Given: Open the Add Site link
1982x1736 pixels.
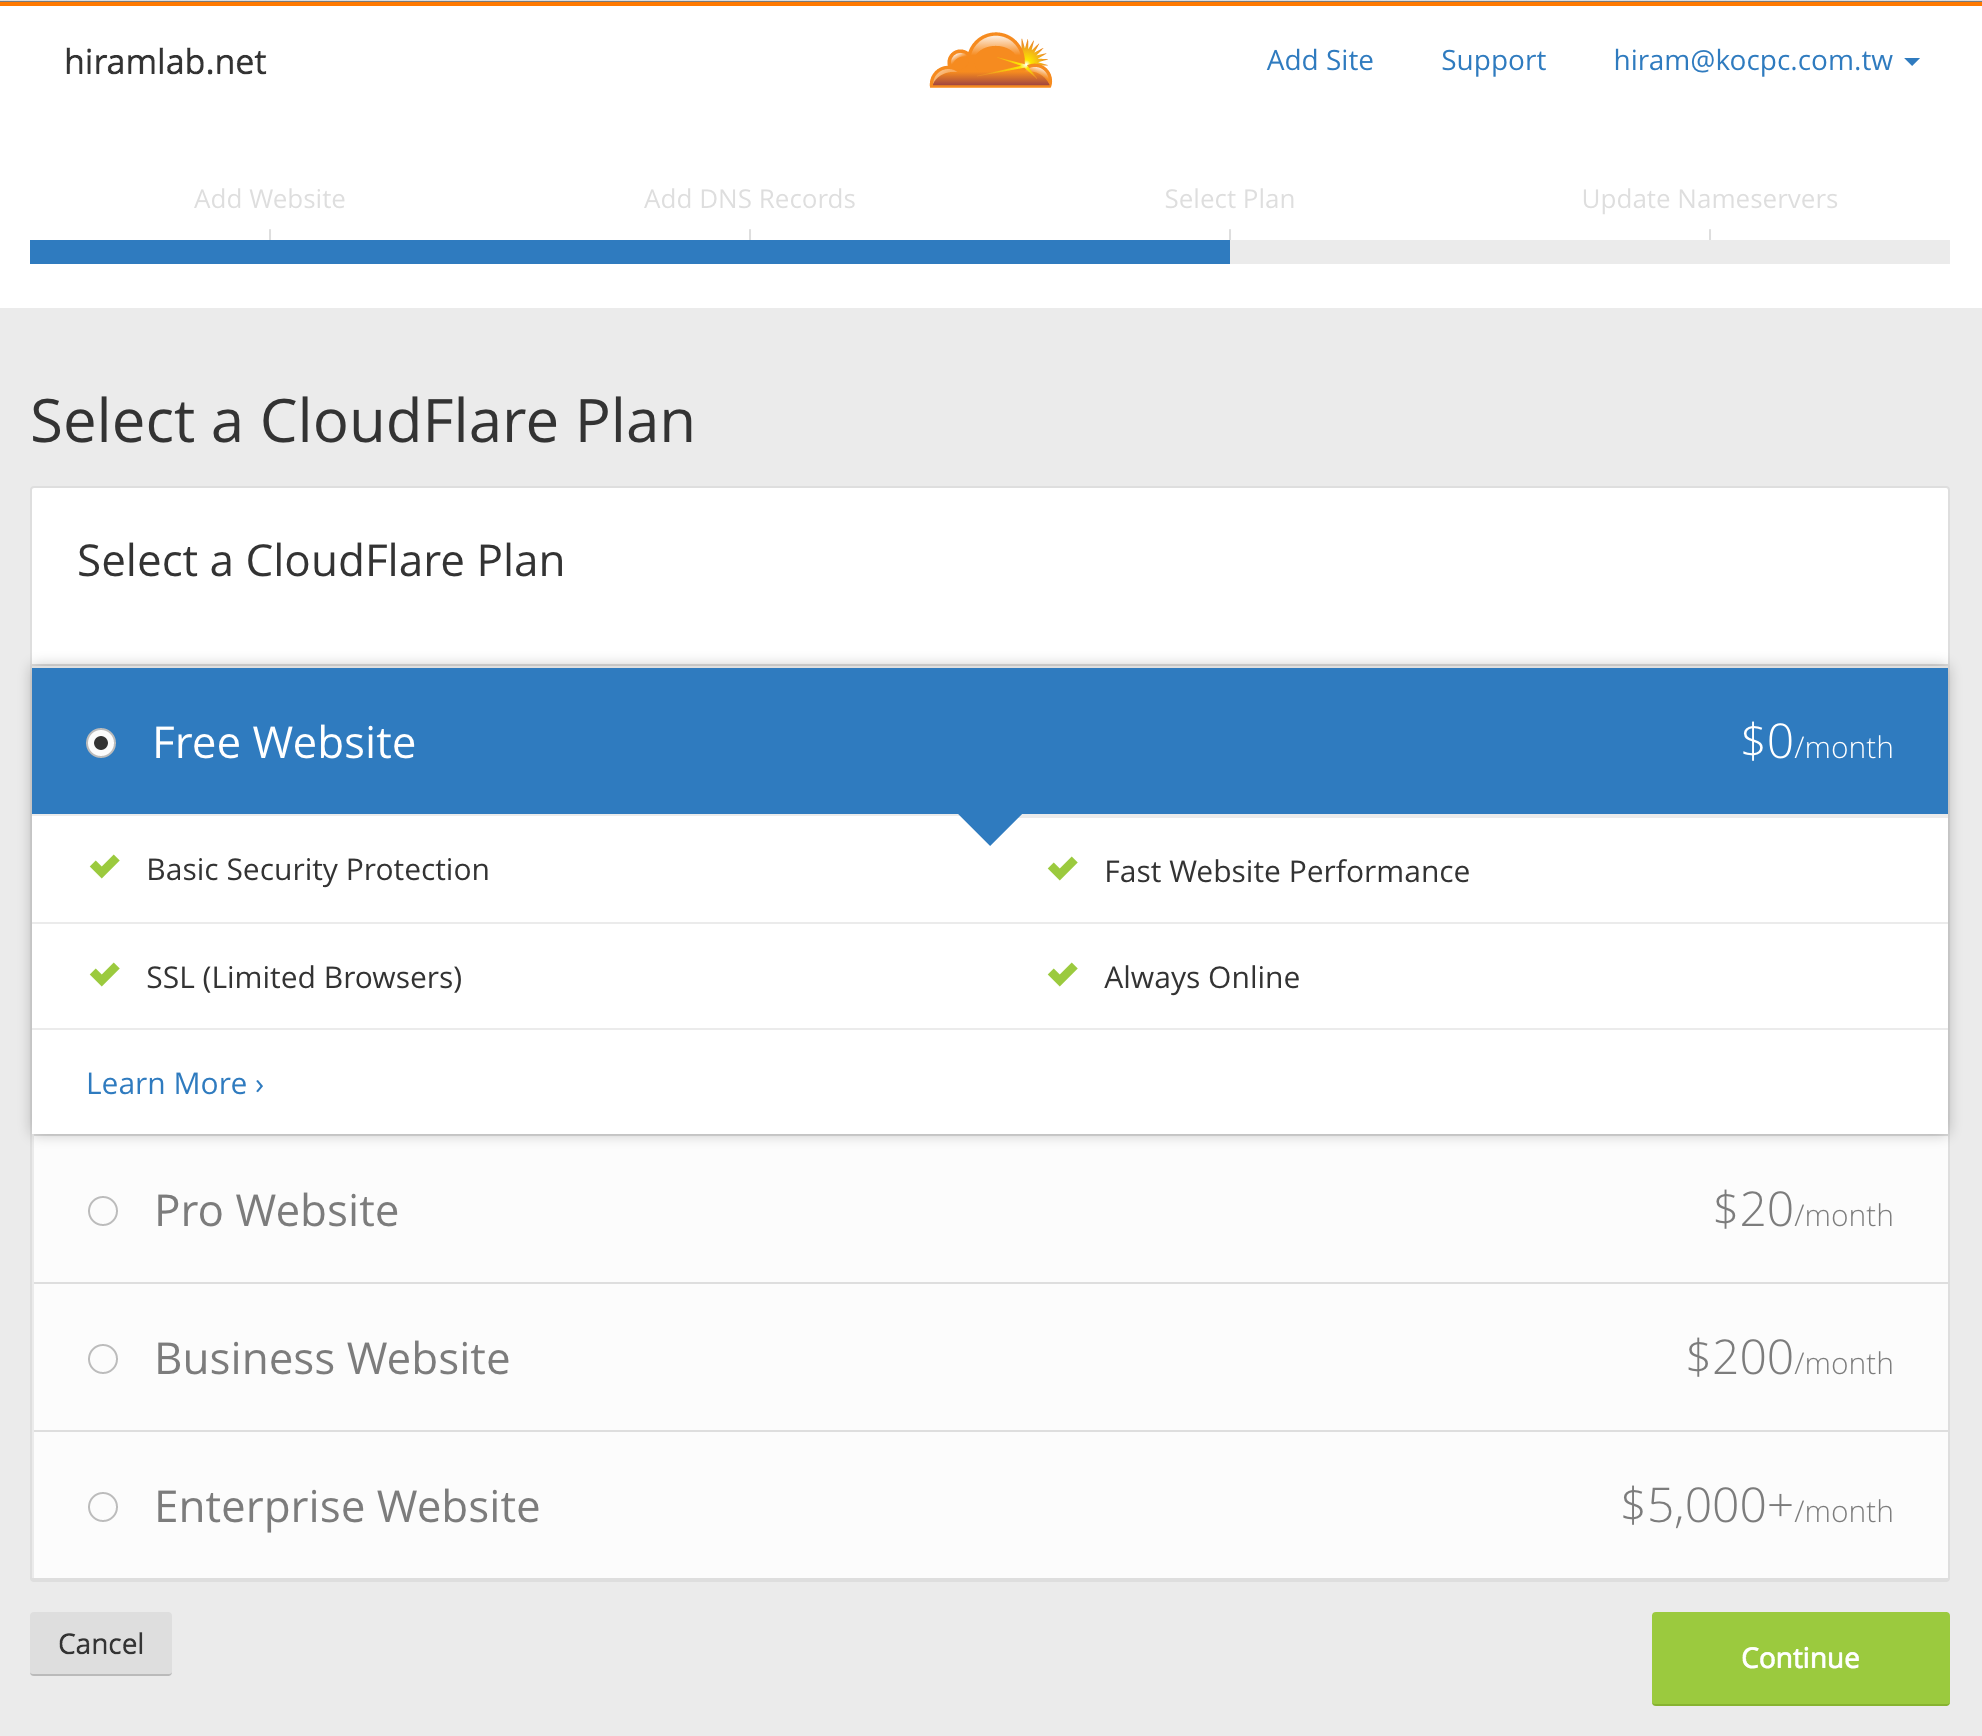Looking at the screenshot, I should click(x=1319, y=60).
